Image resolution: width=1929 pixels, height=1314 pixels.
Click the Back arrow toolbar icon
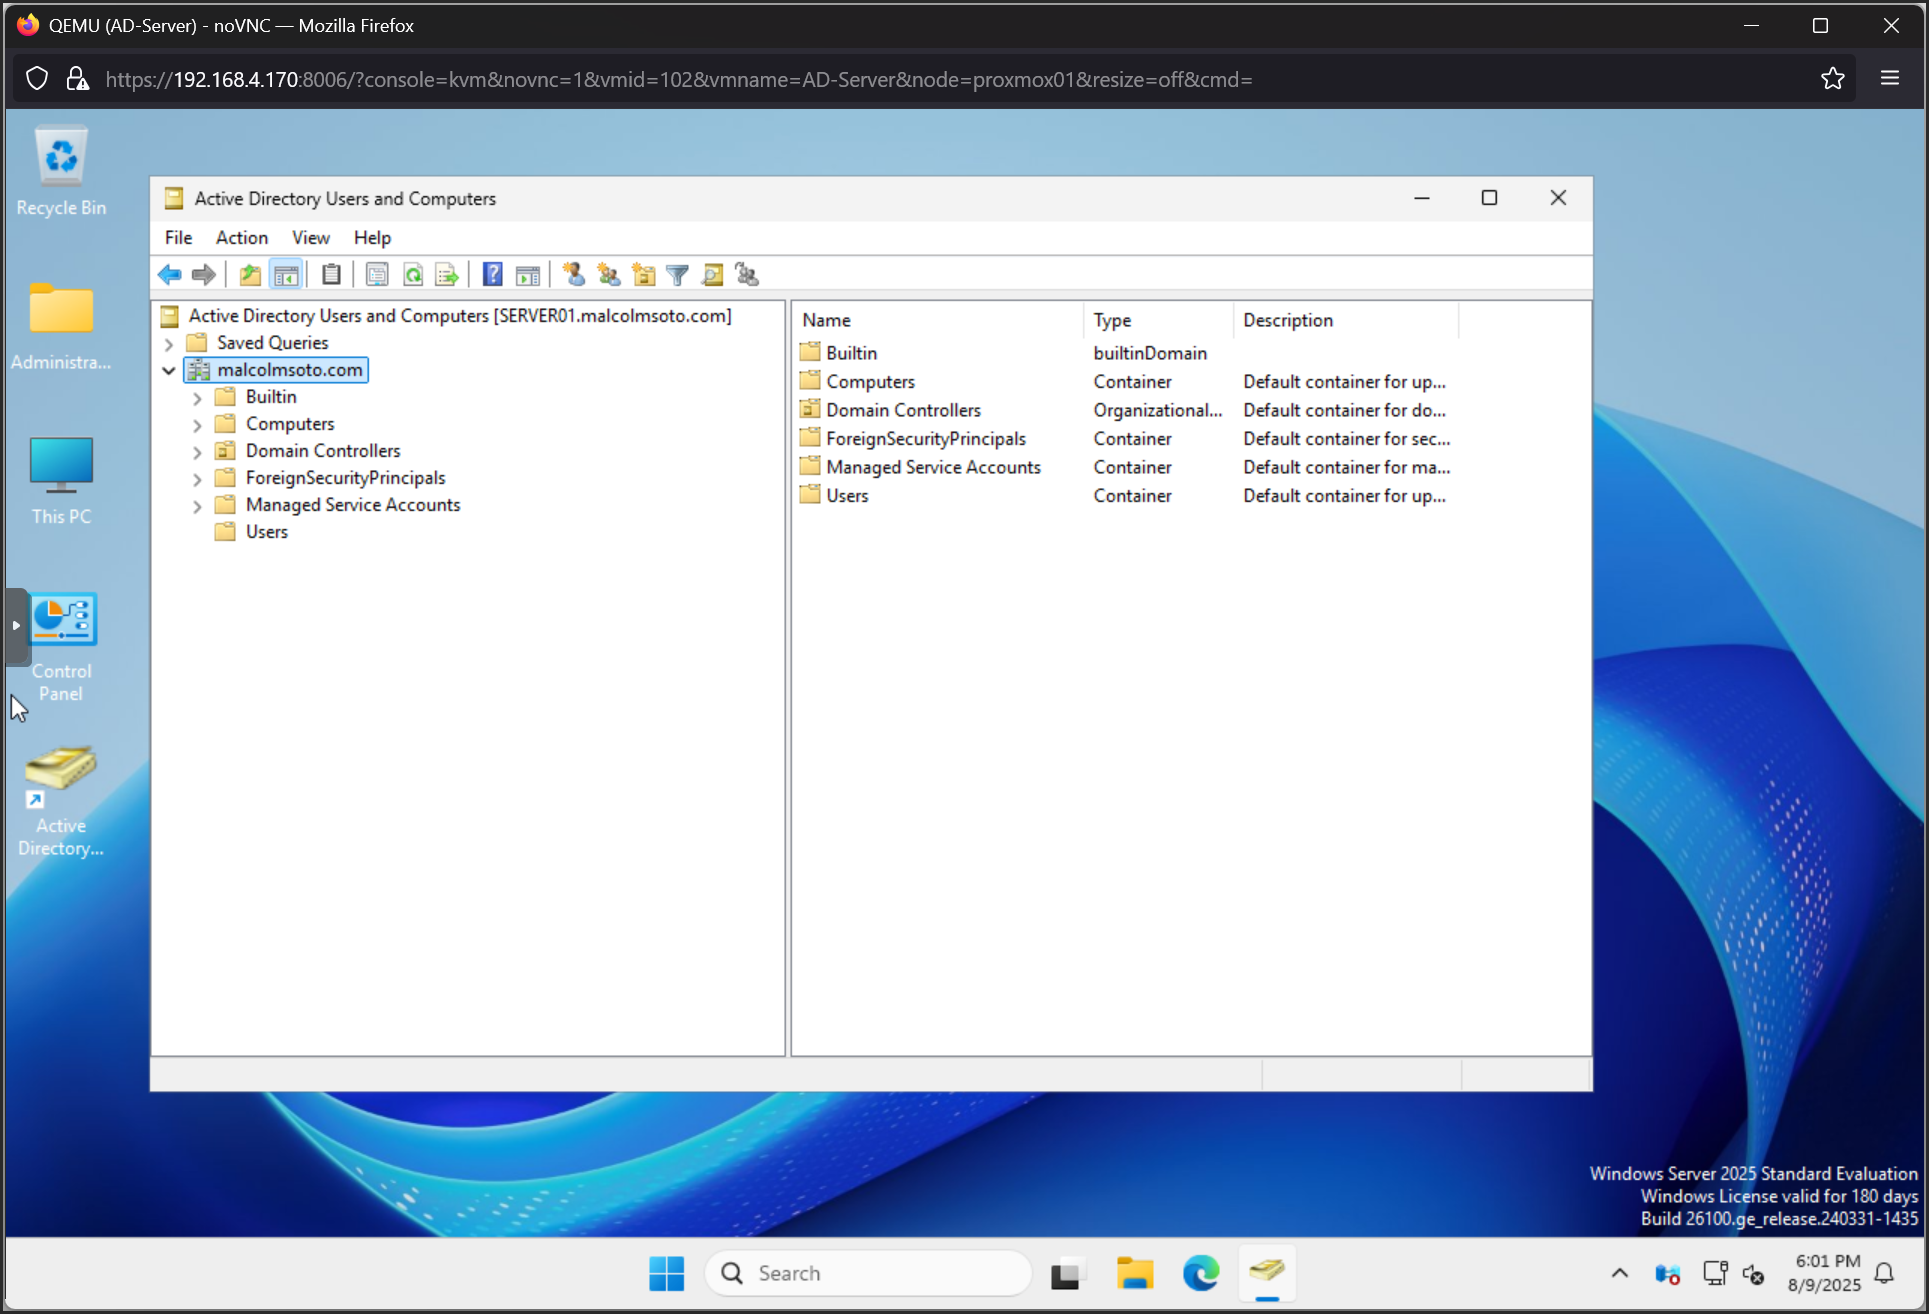[170, 275]
